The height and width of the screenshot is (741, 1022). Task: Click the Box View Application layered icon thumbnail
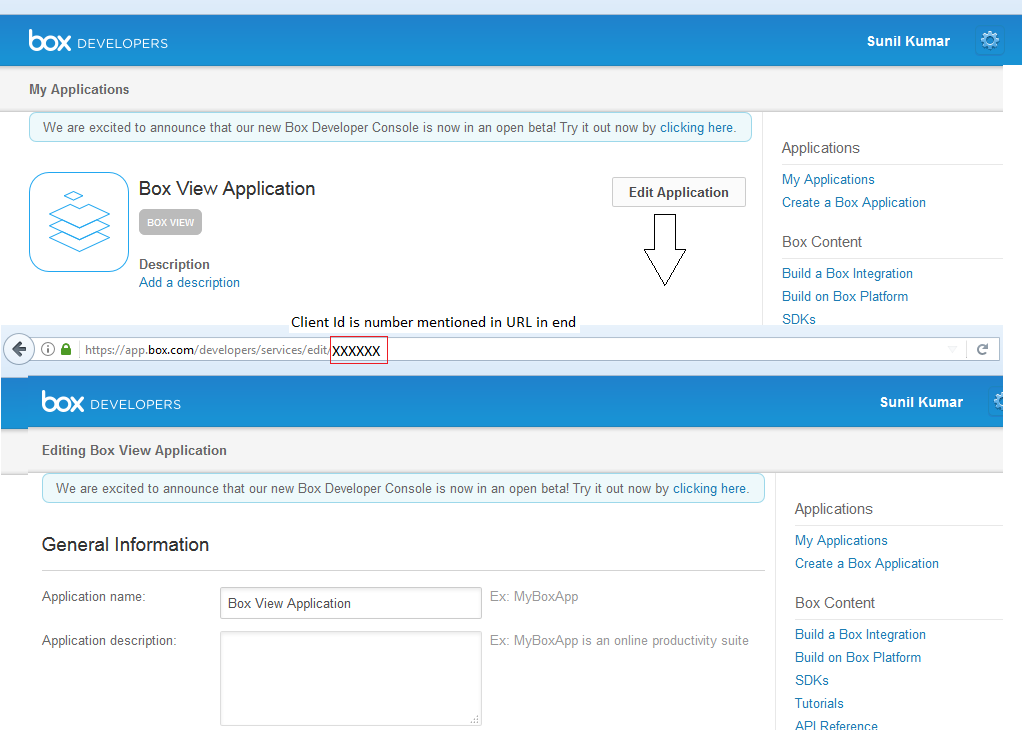point(78,221)
